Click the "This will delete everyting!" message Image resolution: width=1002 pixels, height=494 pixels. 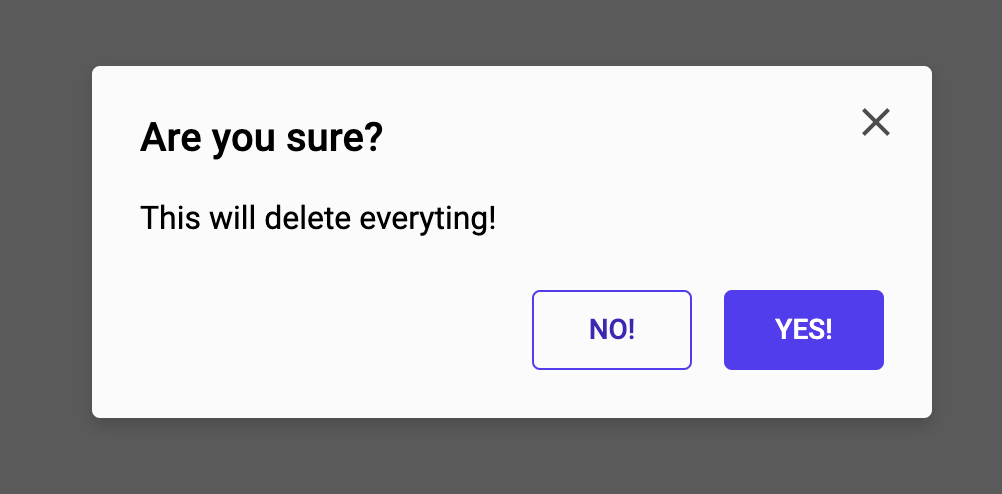[x=318, y=217]
